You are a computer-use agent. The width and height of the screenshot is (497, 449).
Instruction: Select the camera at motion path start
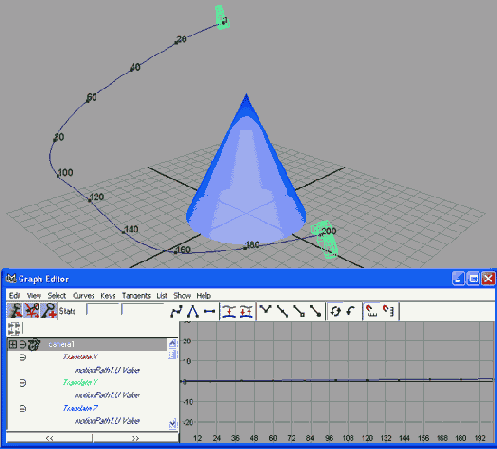222,17
